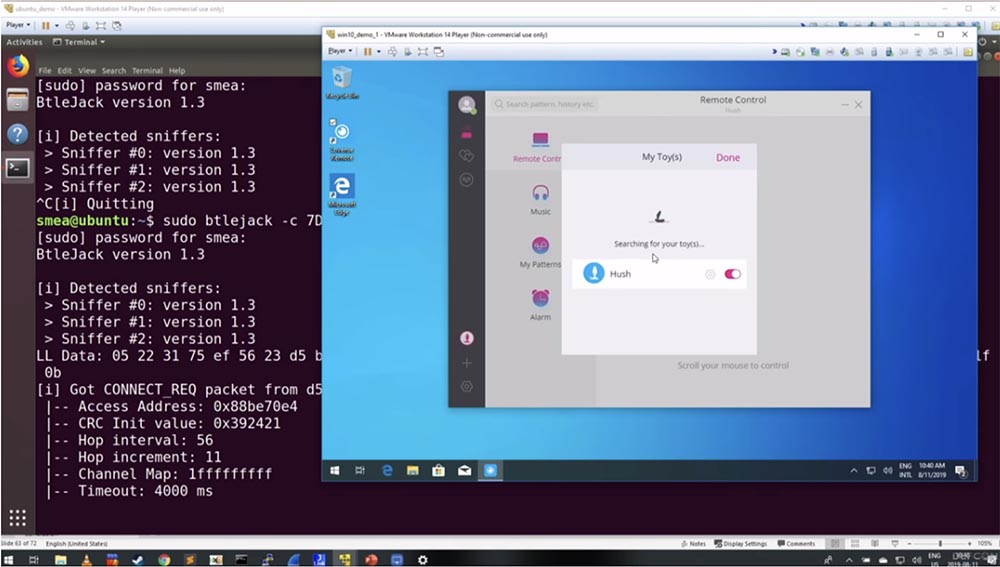
Task: Select the Hush toy avatar icon
Action: pyautogui.click(x=594, y=274)
